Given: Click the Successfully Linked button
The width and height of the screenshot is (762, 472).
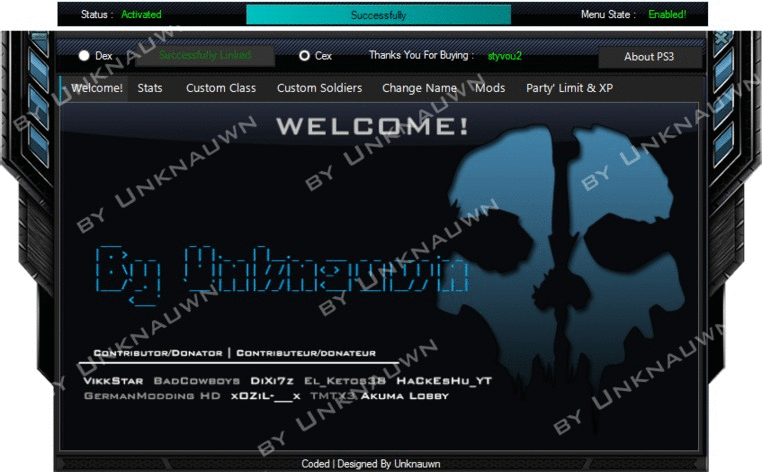Looking at the screenshot, I should point(205,55).
